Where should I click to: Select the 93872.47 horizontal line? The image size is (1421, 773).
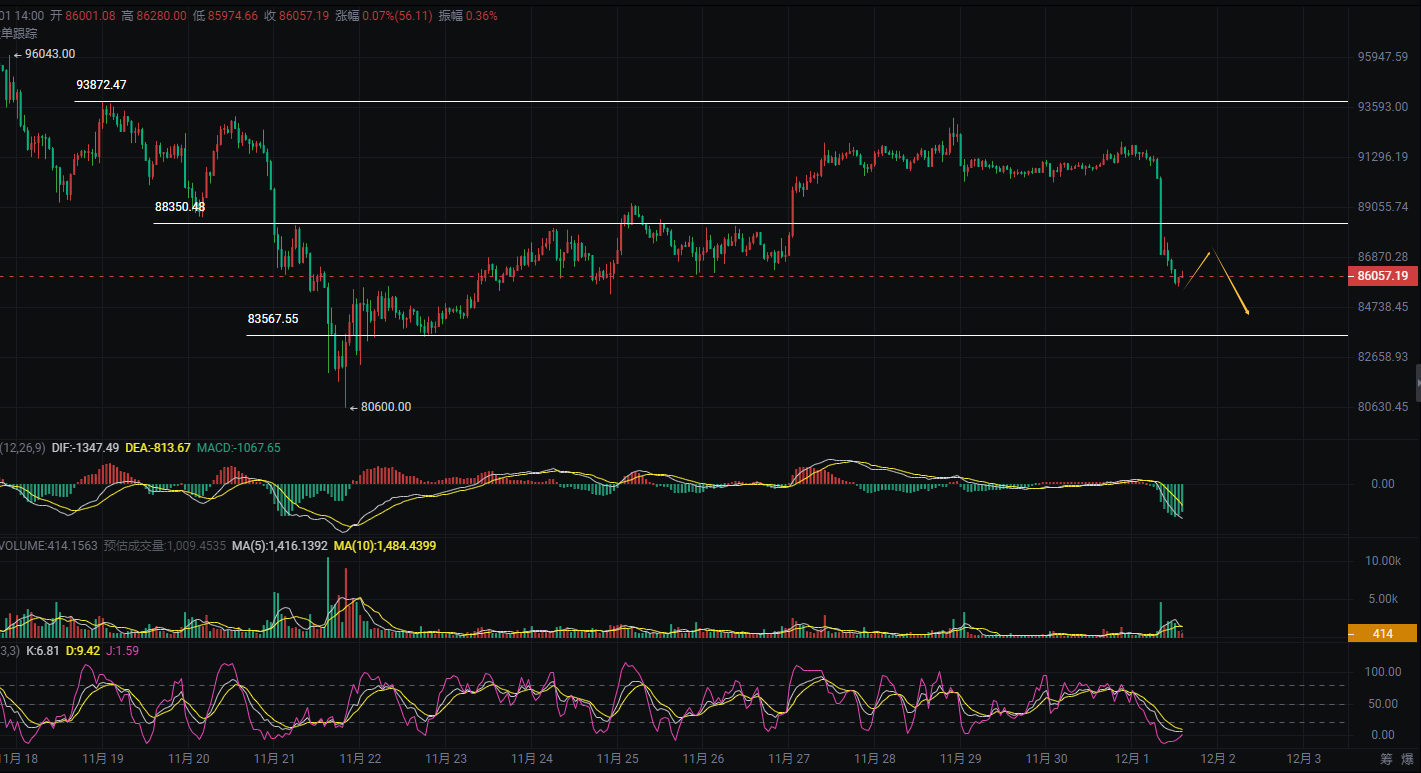pyautogui.click(x=700, y=102)
